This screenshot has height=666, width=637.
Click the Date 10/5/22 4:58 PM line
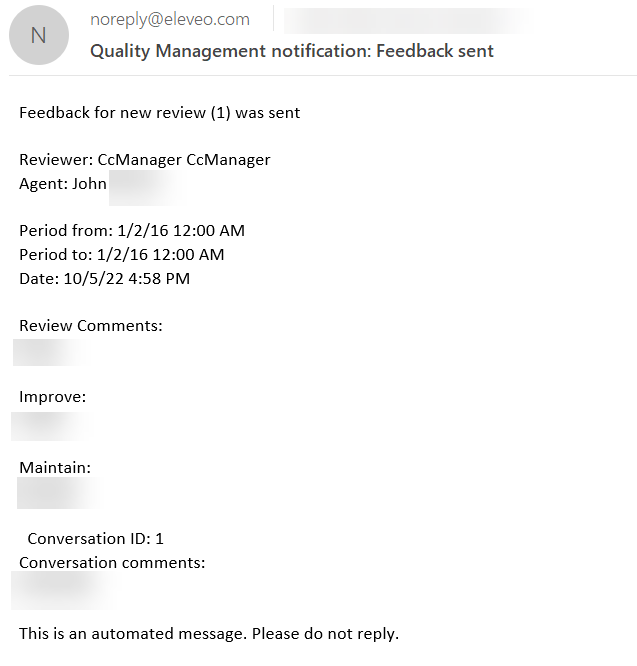pyautogui.click(x=104, y=278)
